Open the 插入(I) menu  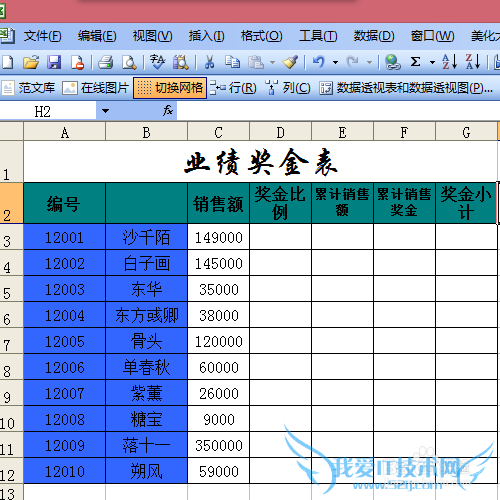coord(206,36)
